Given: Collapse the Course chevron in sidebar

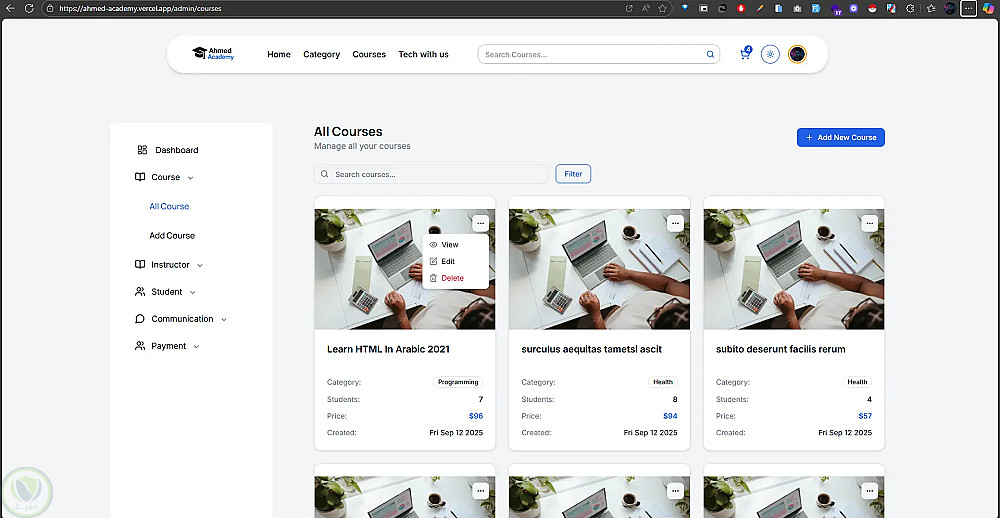Looking at the screenshot, I should 191,178.
